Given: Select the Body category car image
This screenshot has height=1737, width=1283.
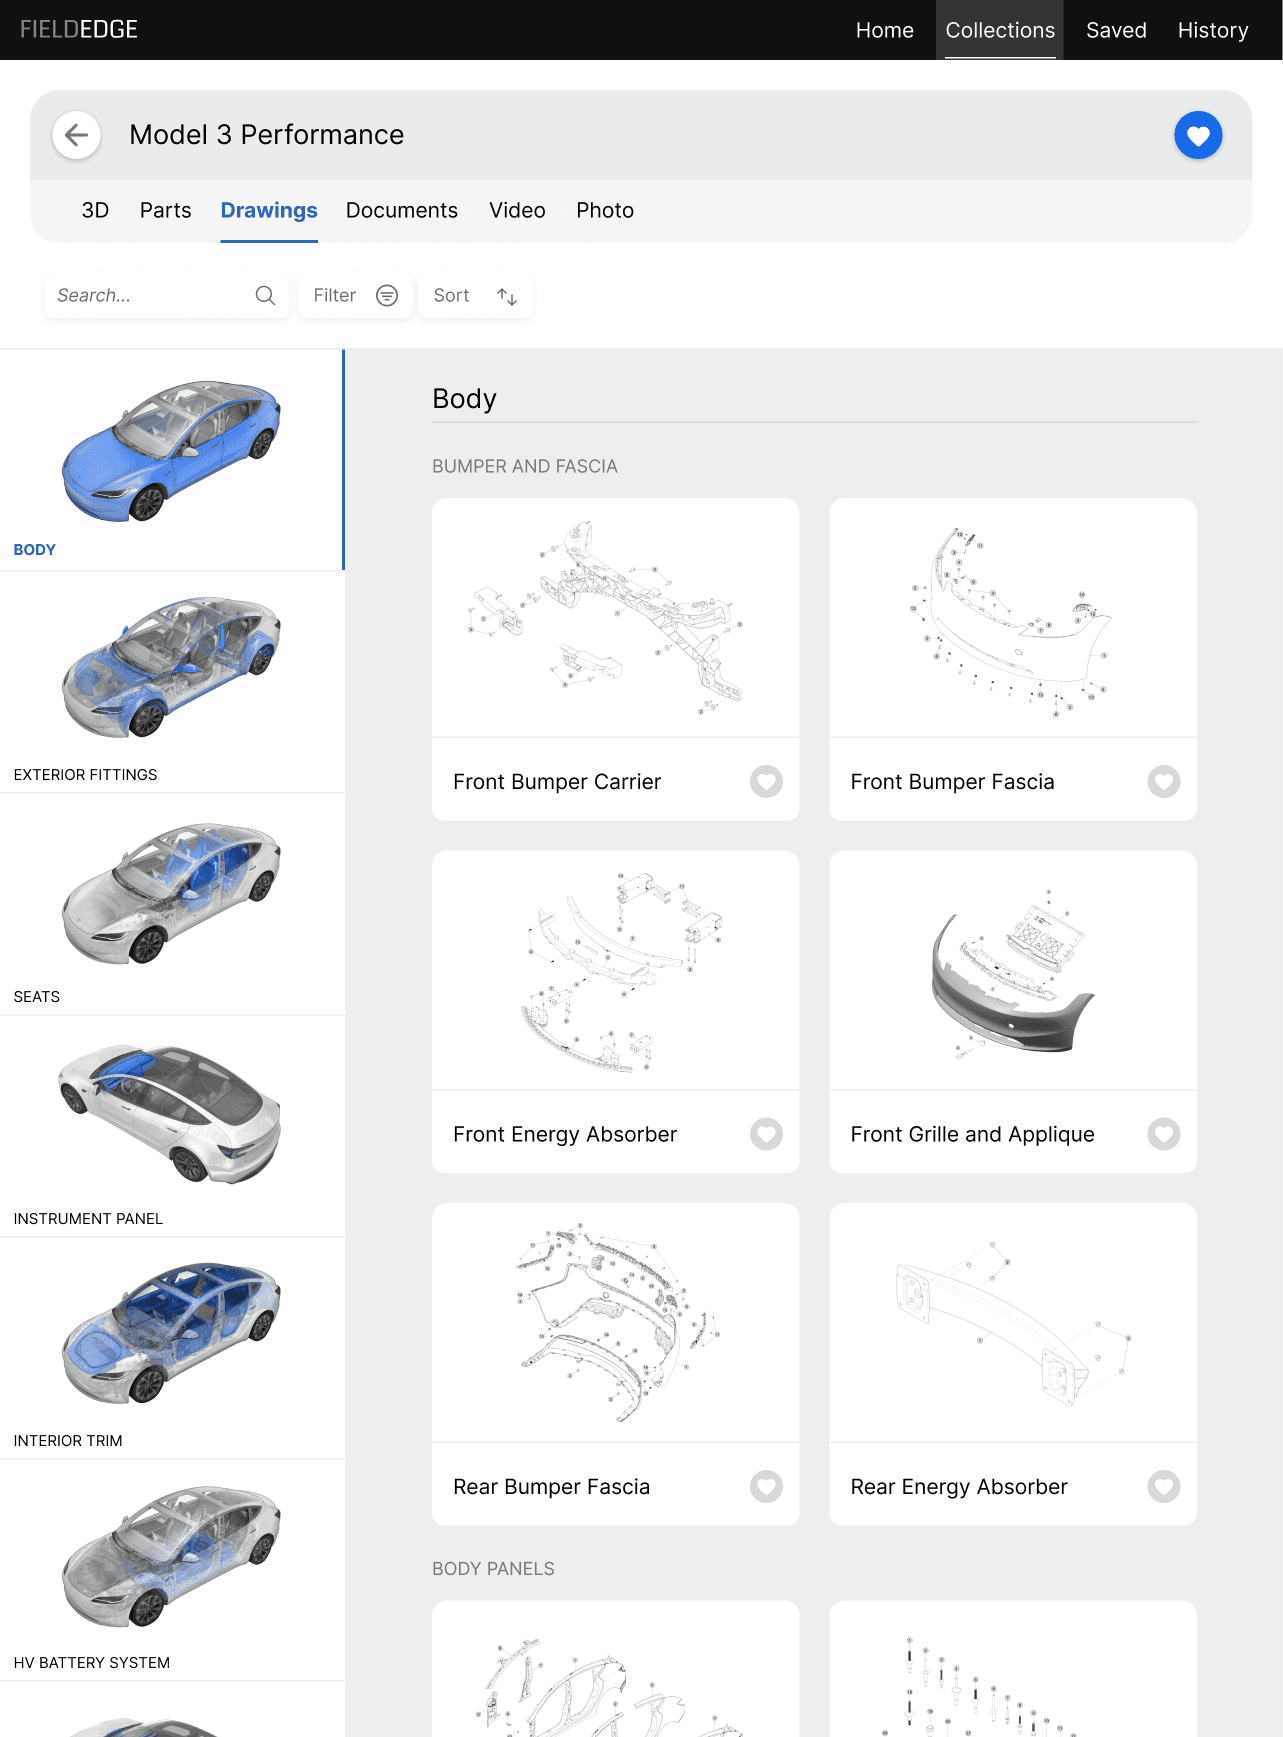Looking at the screenshot, I should click(171, 450).
